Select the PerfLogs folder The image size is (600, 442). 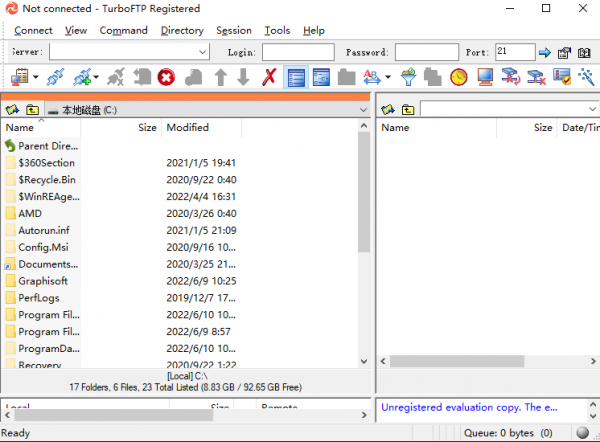tap(33, 297)
